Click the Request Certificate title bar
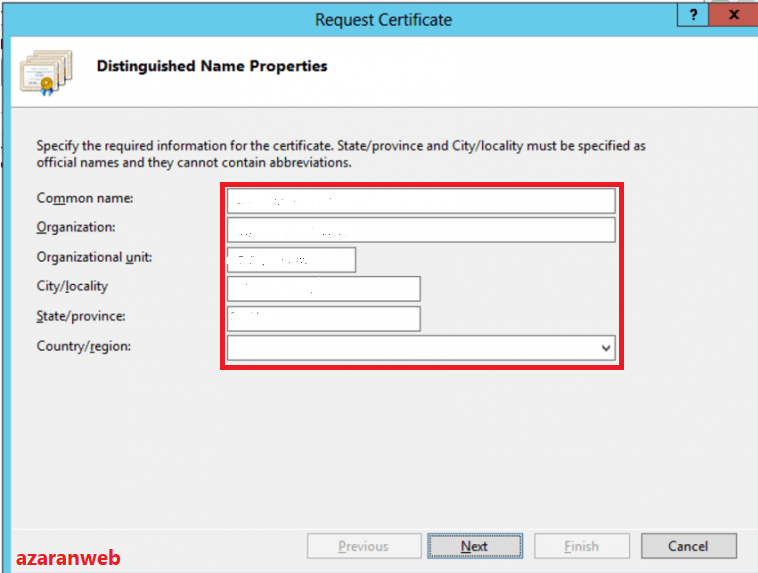758x573 pixels. (x=383, y=19)
